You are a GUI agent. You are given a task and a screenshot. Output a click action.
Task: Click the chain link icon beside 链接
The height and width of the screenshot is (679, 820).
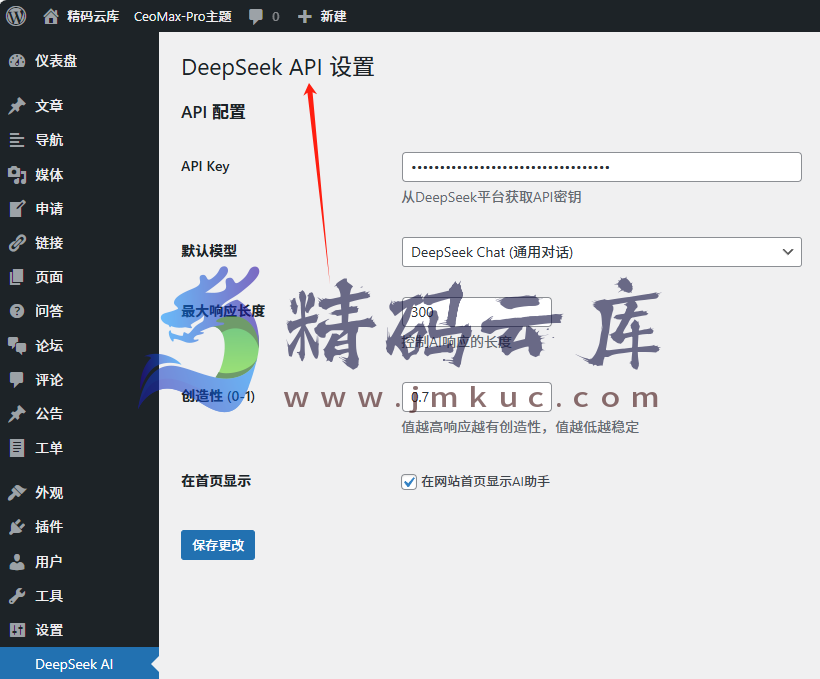click(17, 243)
